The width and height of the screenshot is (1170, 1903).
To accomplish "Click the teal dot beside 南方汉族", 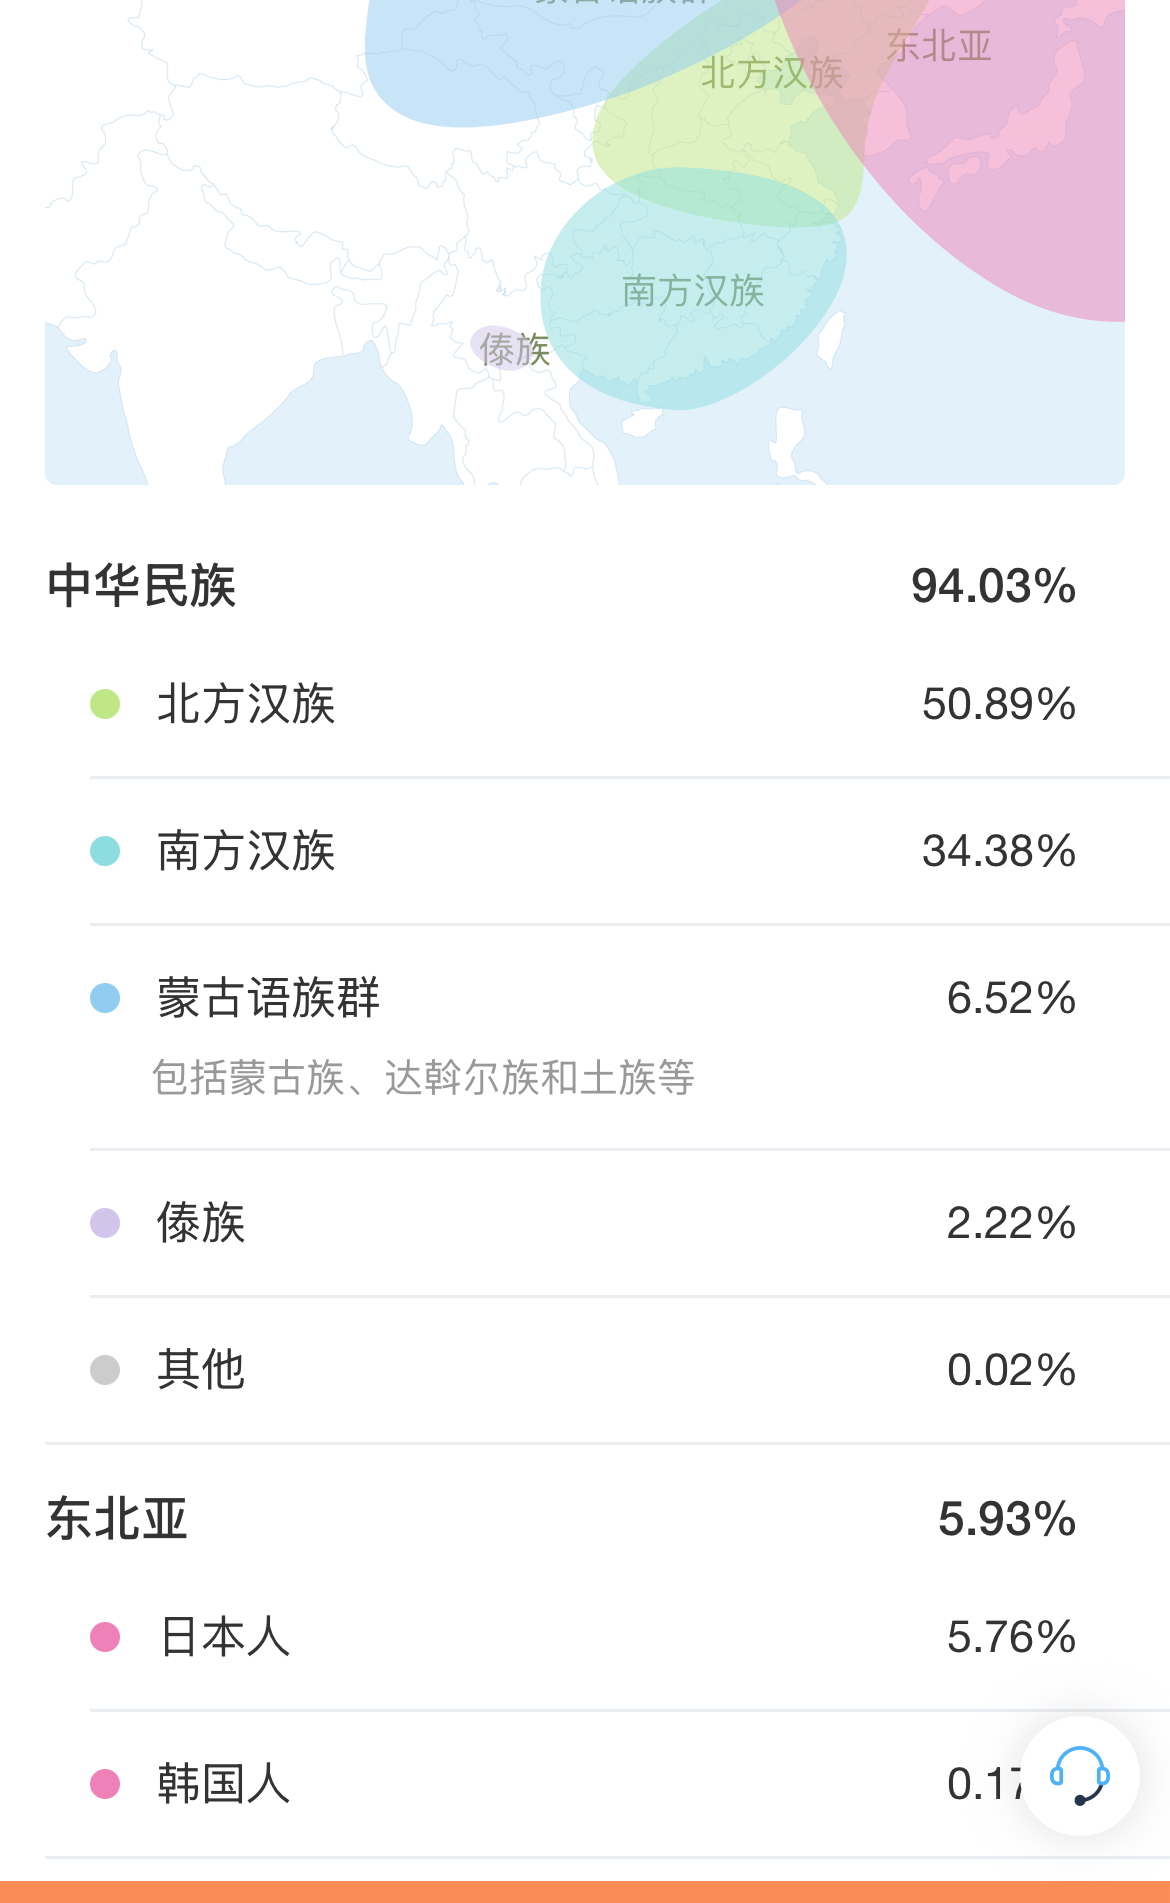I will click(105, 851).
